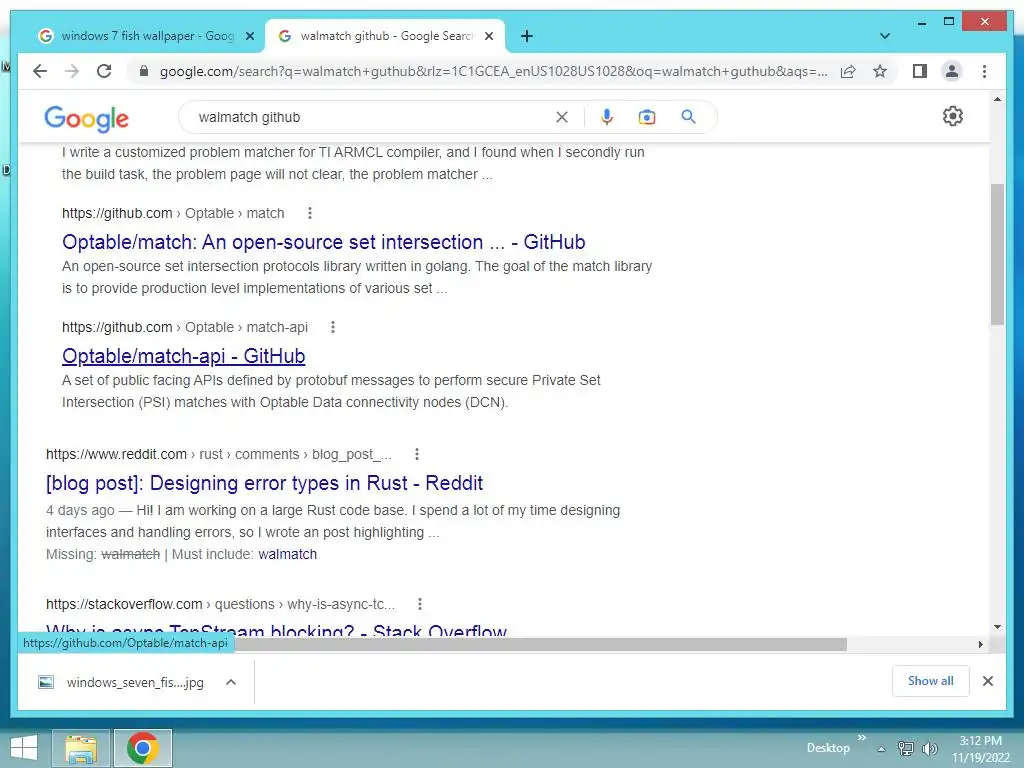Open Google quick settings gear

953,116
